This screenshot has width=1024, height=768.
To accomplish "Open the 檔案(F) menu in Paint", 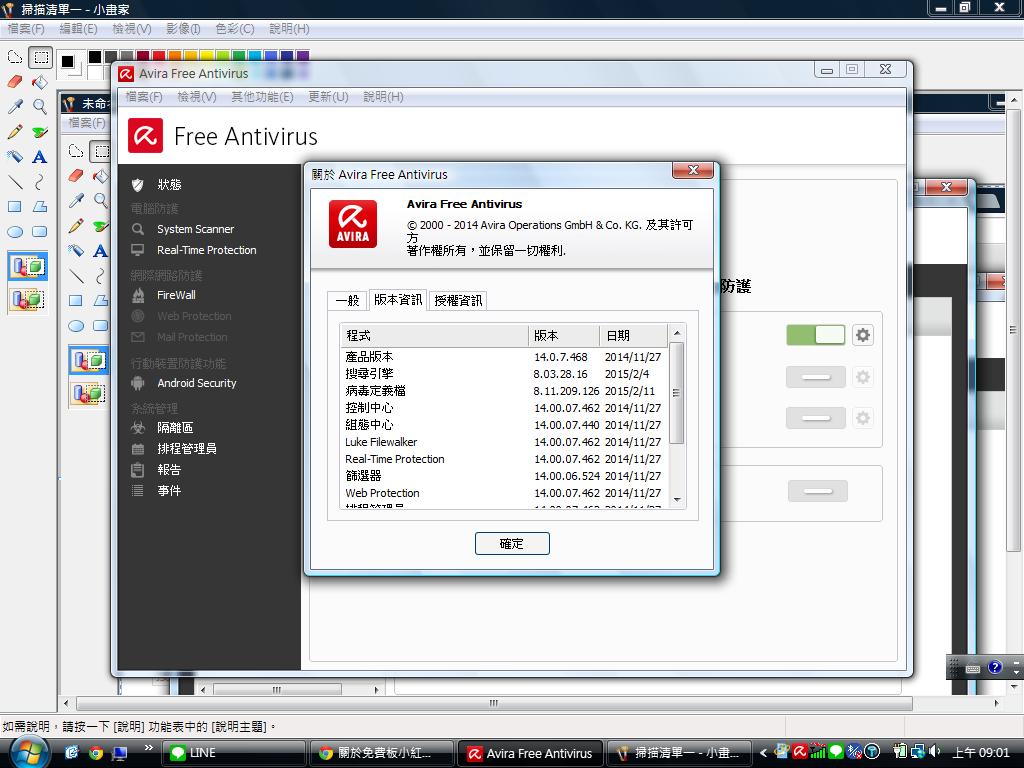I will pyautogui.click(x=26, y=29).
